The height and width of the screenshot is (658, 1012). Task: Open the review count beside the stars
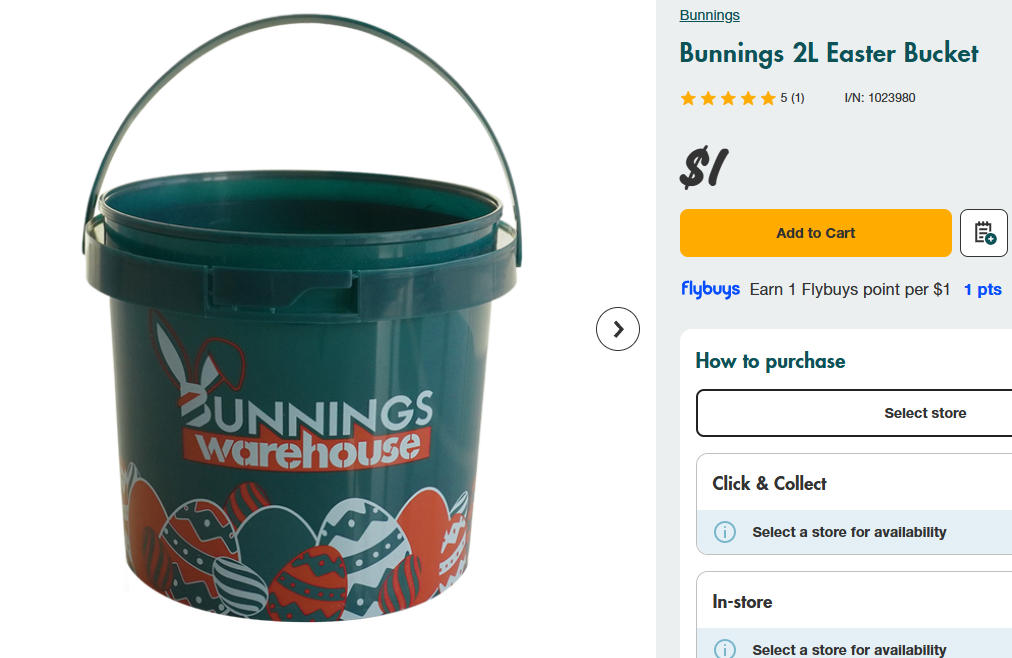(793, 98)
